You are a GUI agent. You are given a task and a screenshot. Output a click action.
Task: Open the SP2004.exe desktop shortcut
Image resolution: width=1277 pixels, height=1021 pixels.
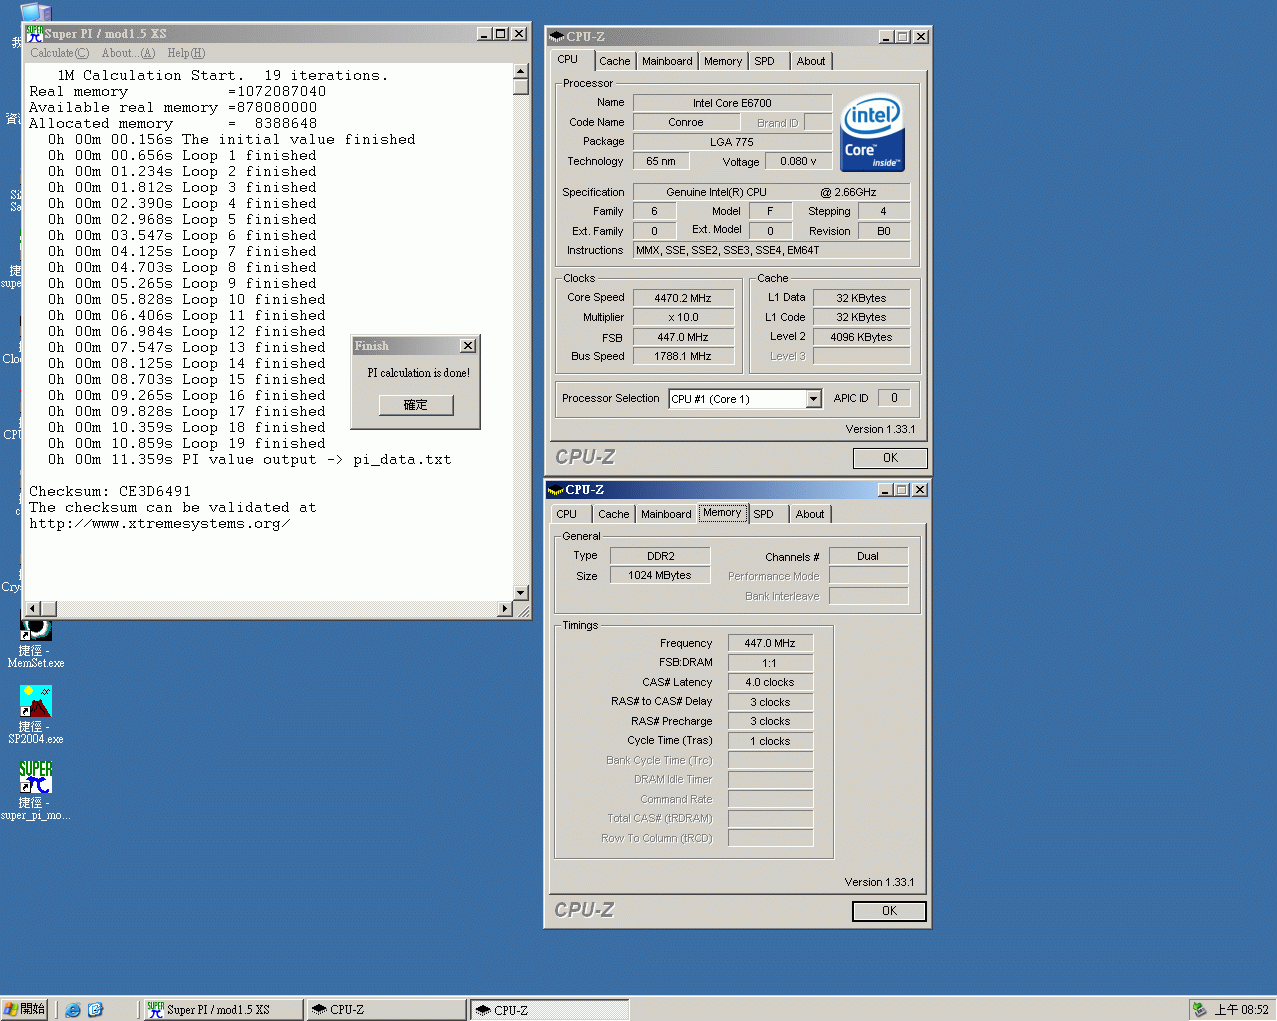(x=35, y=702)
